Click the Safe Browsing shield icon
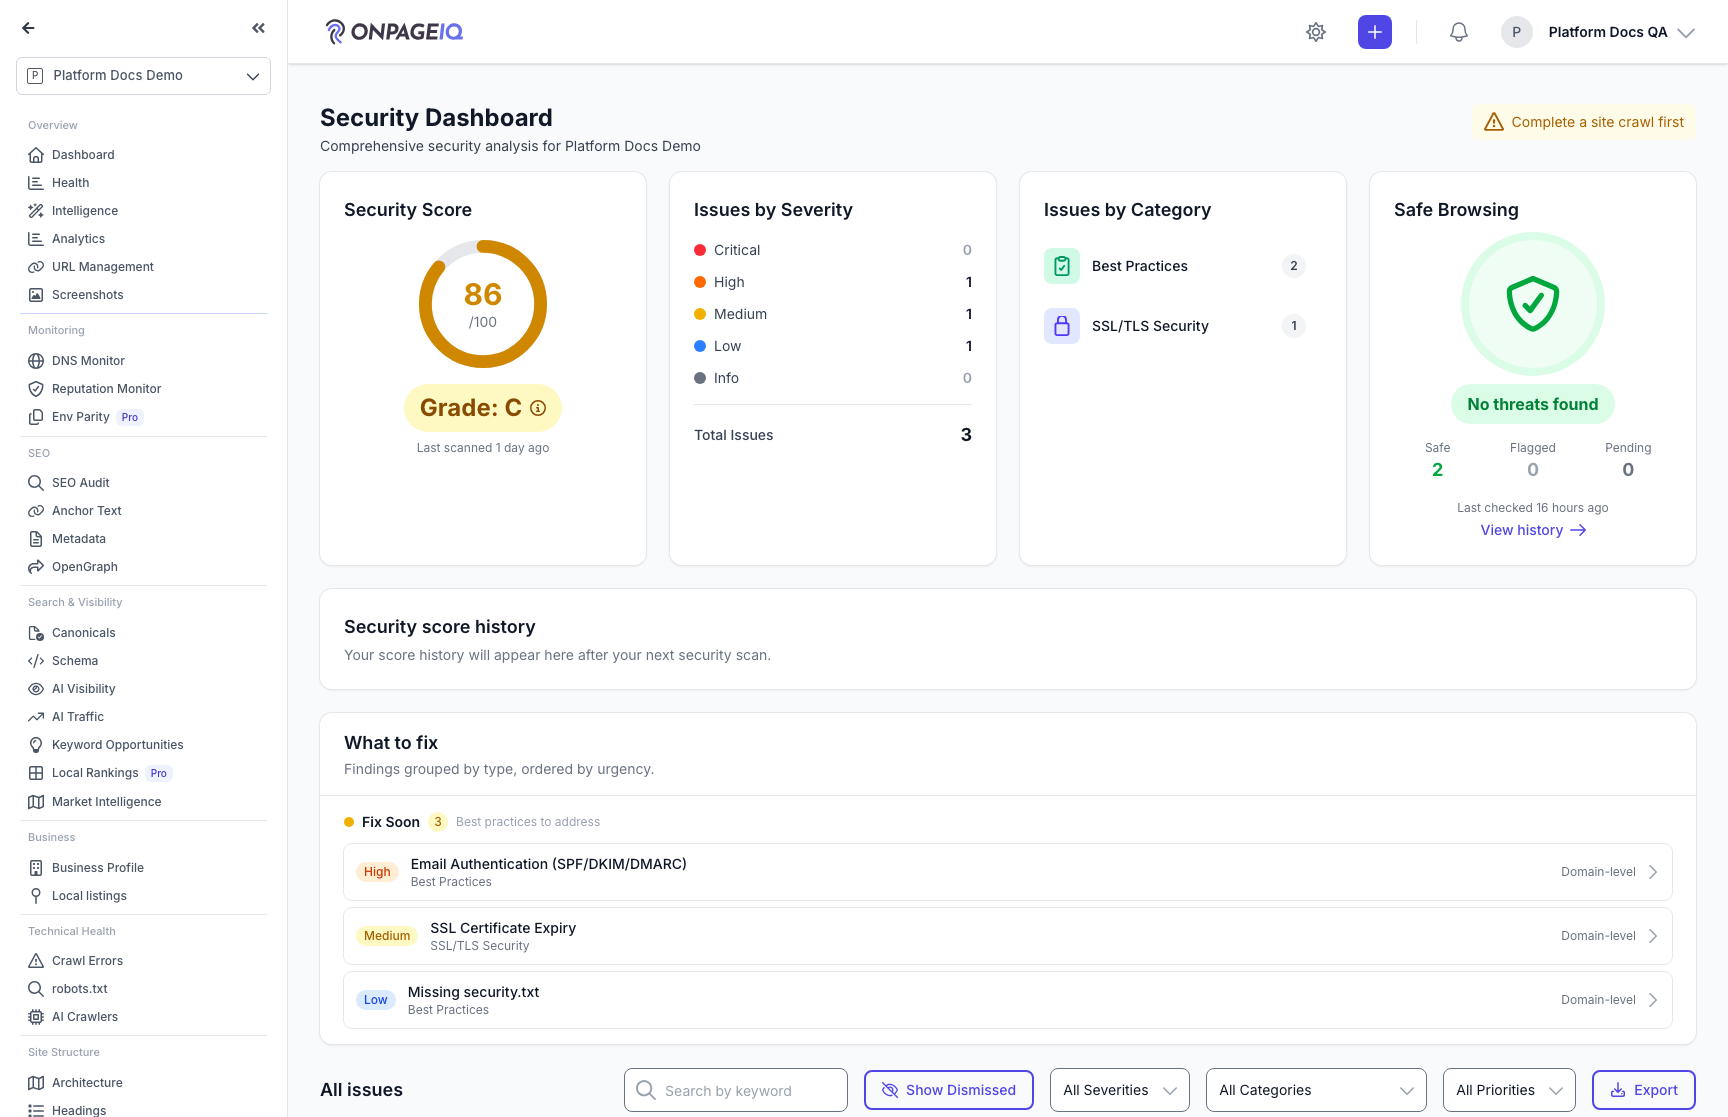The width and height of the screenshot is (1728, 1117). coord(1533,304)
